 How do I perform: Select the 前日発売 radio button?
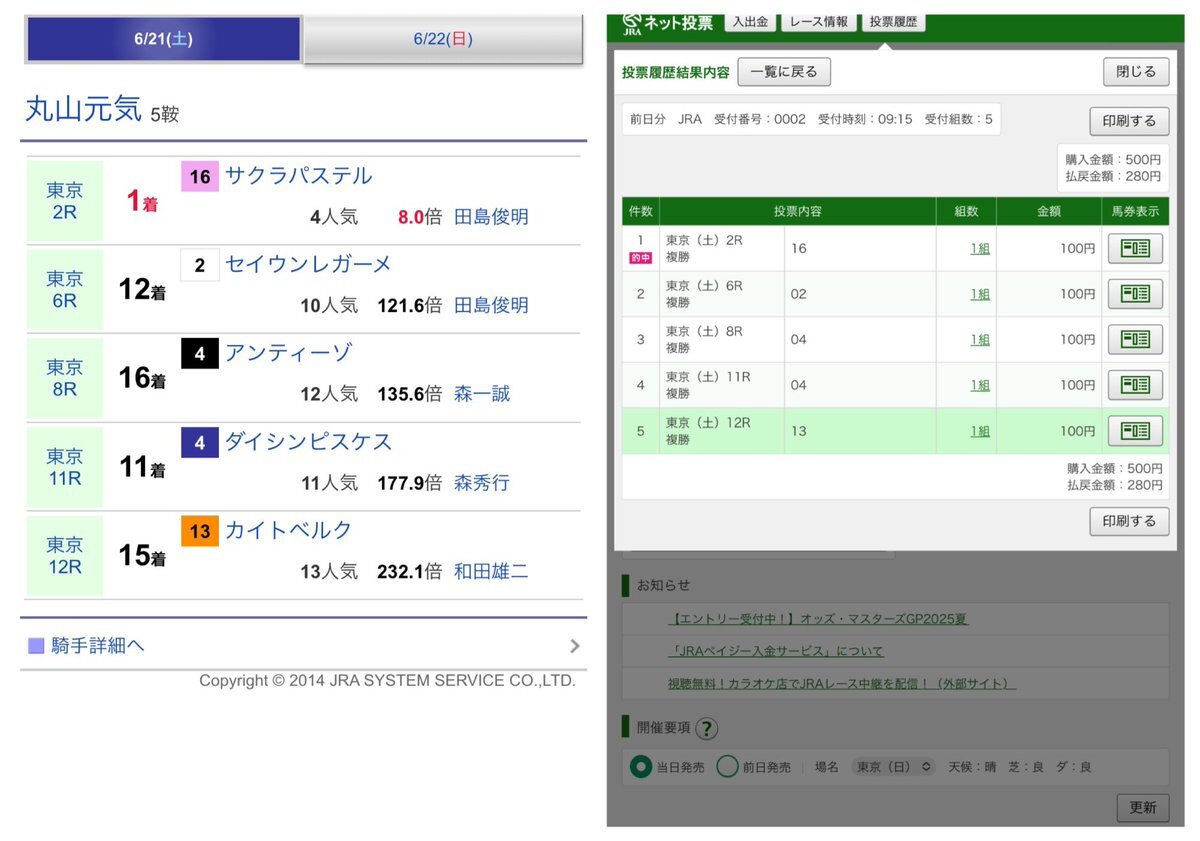727,767
